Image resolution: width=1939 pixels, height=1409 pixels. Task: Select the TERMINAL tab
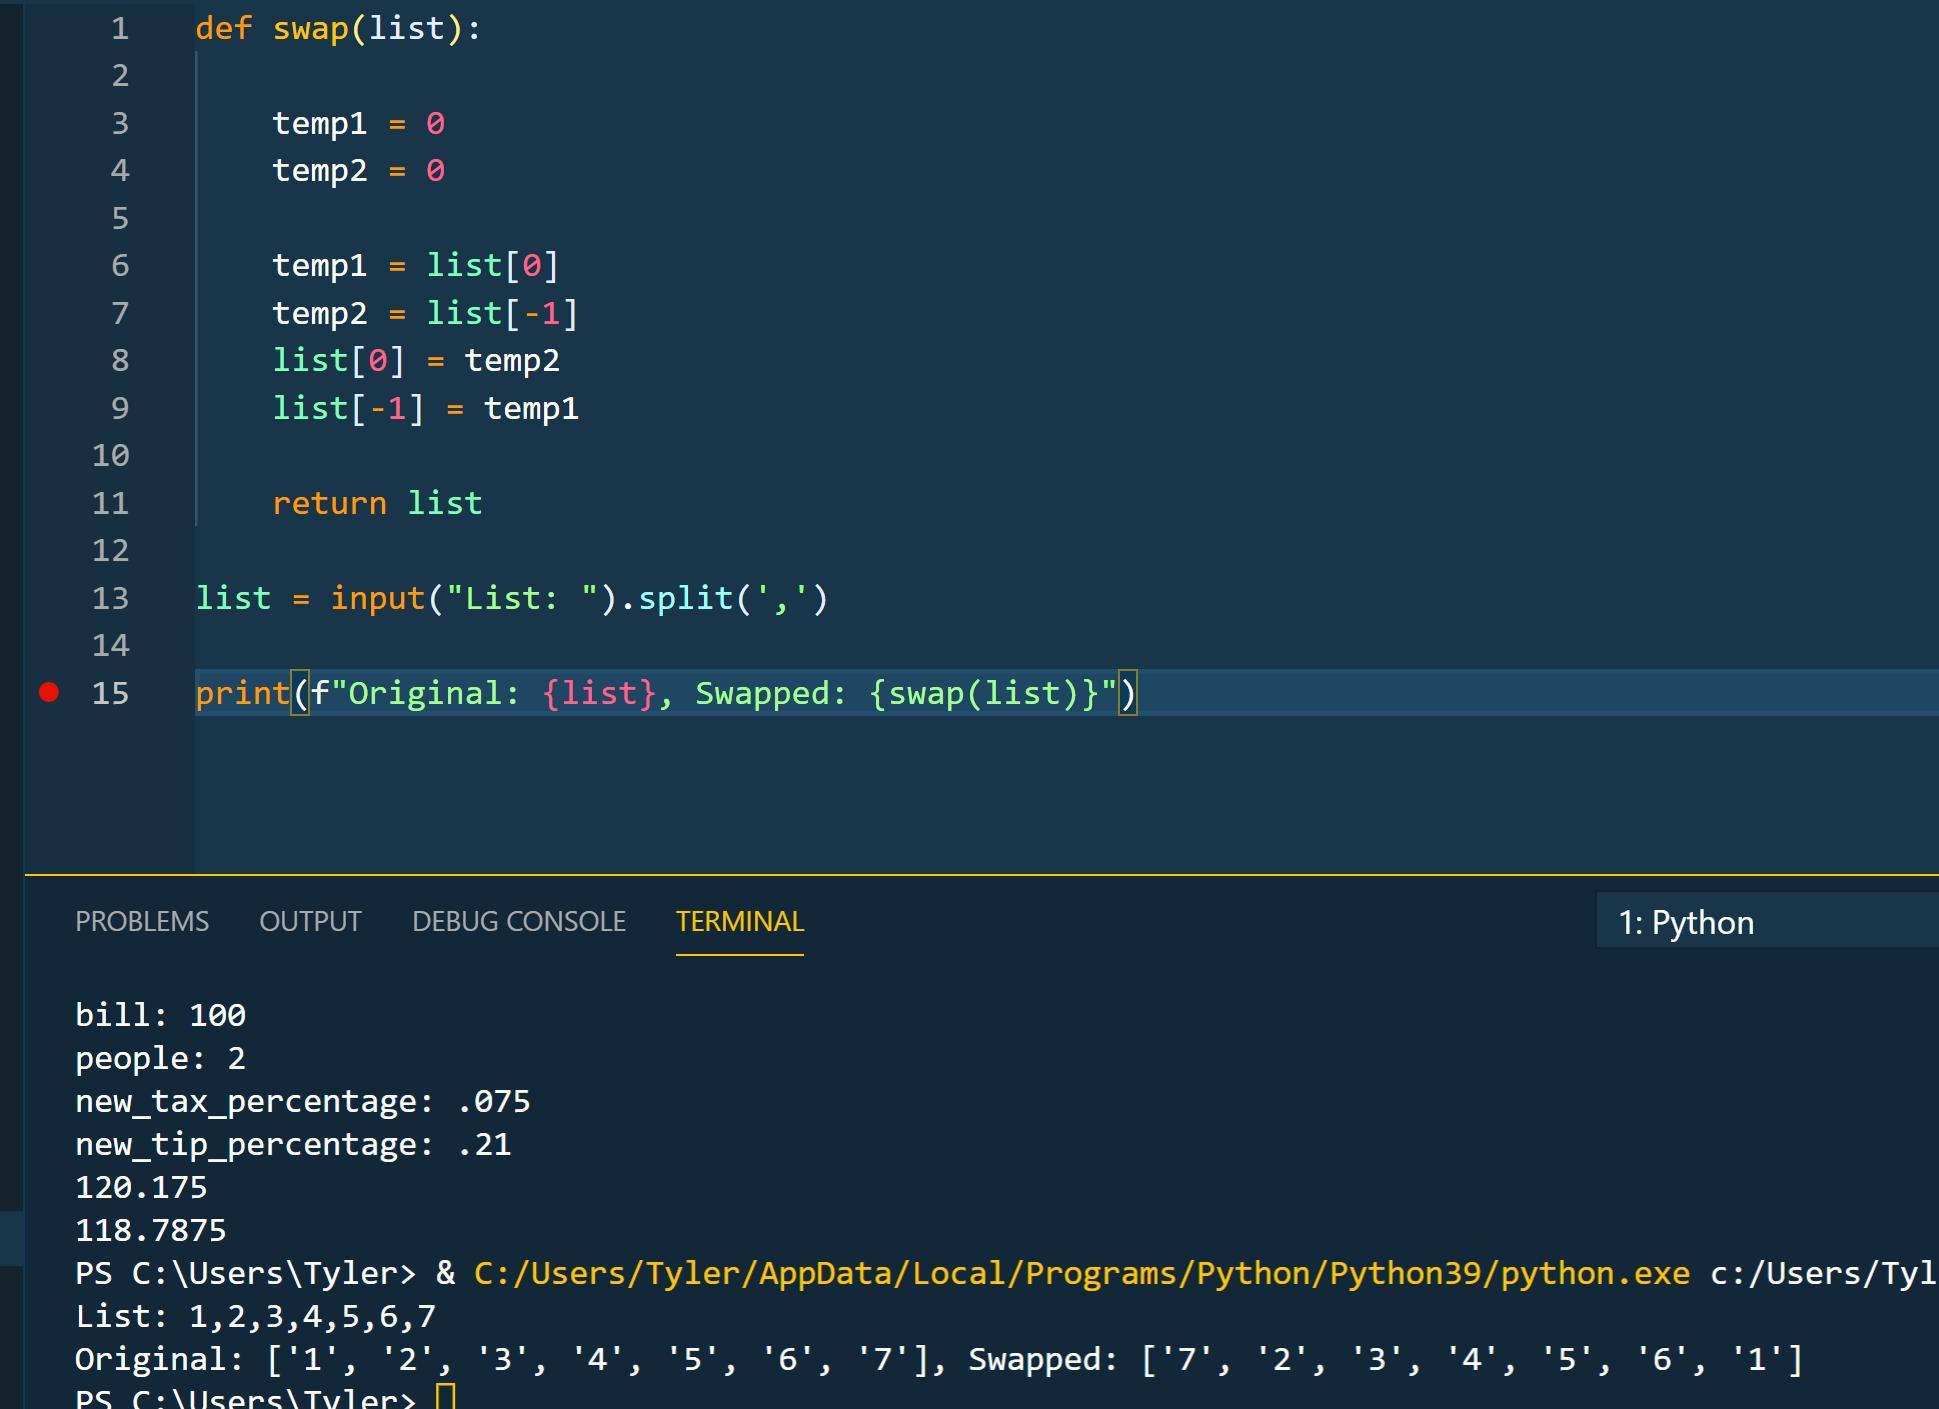pos(739,921)
